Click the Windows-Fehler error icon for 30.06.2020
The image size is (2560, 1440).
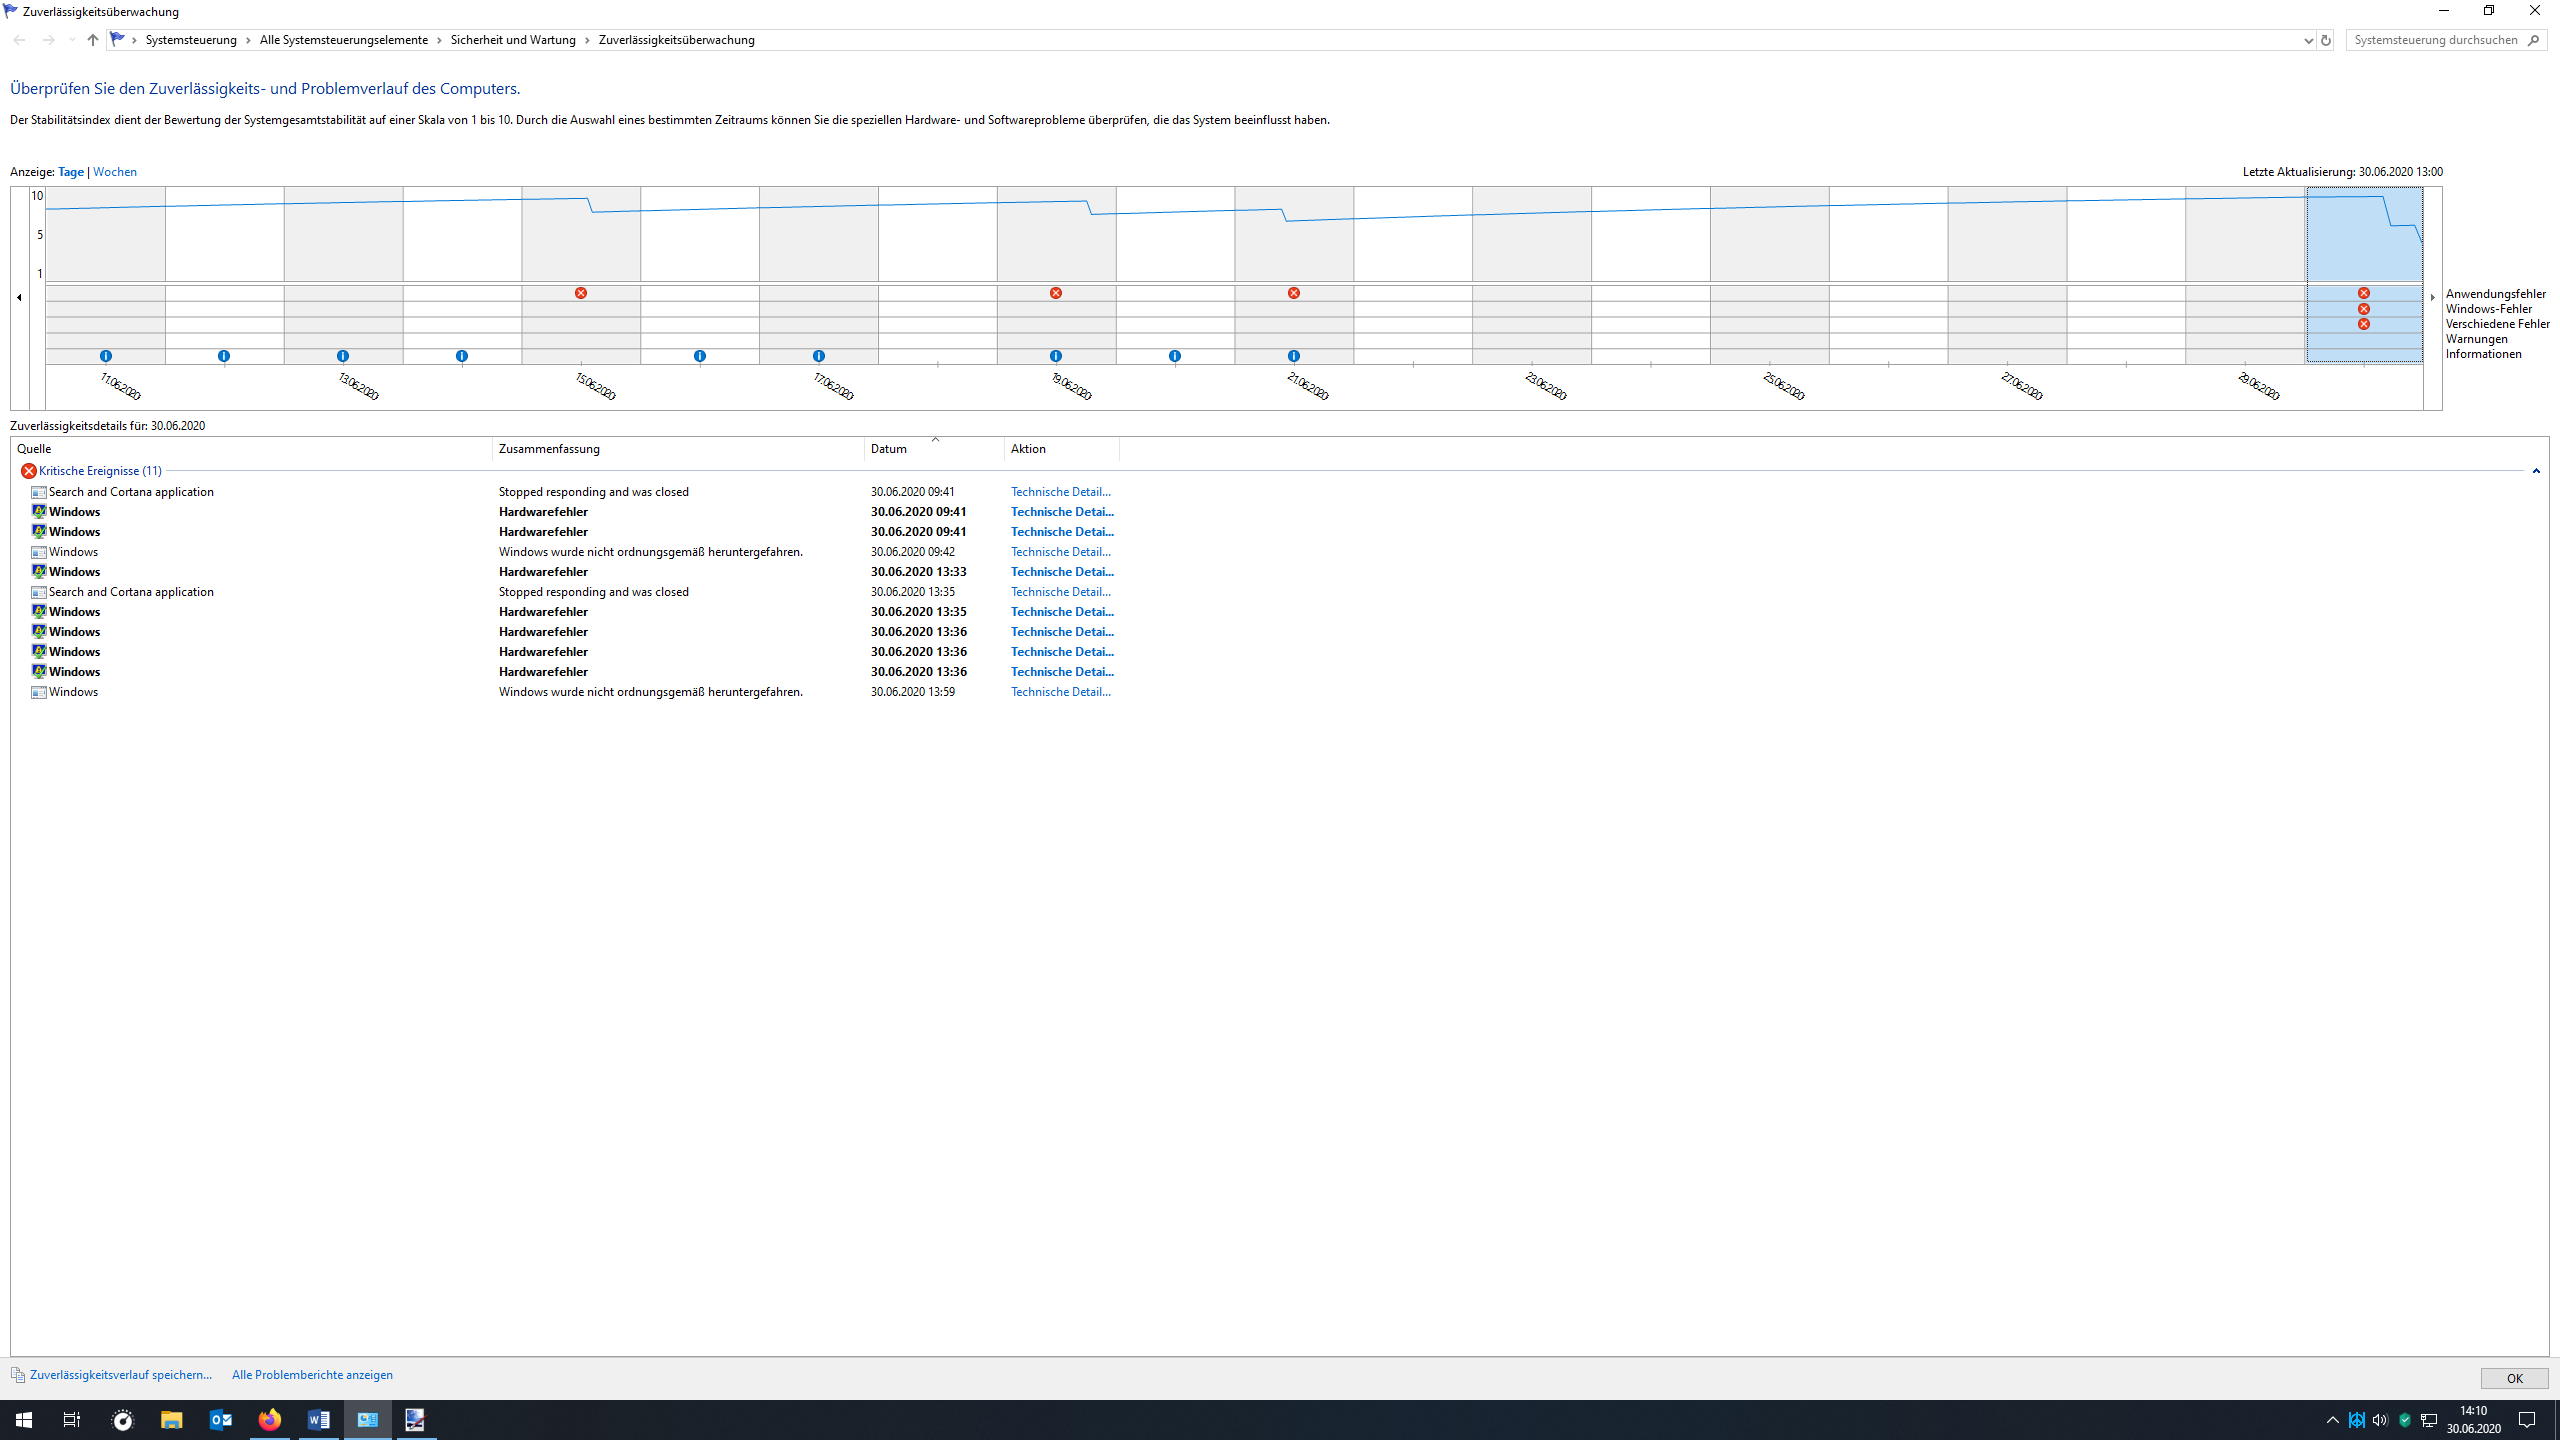[x=2364, y=309]
